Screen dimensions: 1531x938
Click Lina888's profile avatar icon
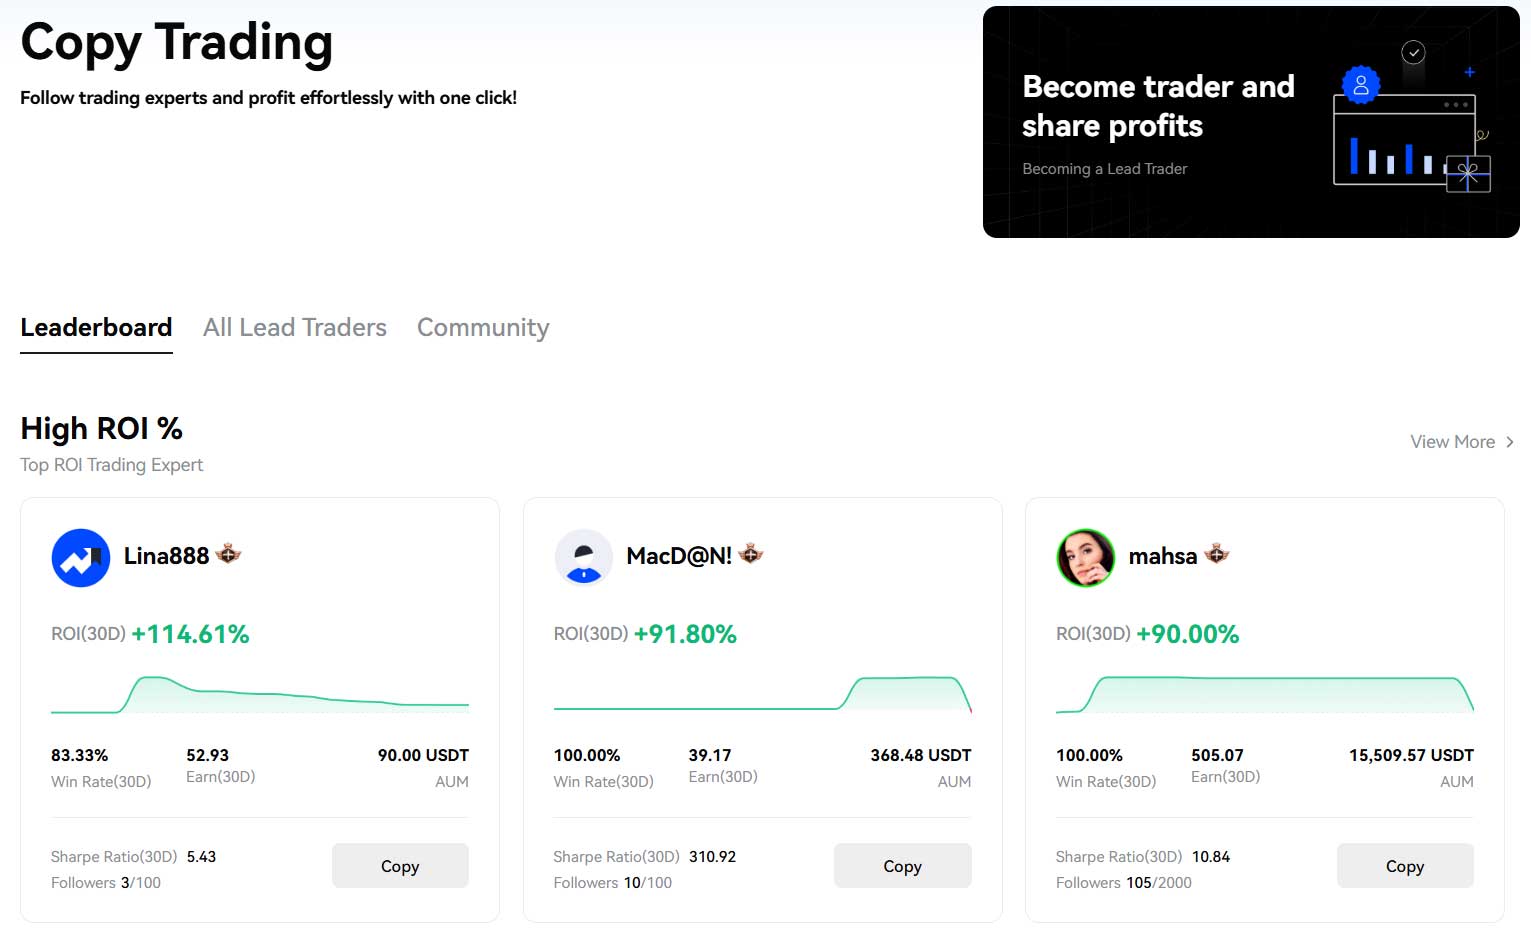click(x=80, y=558)
